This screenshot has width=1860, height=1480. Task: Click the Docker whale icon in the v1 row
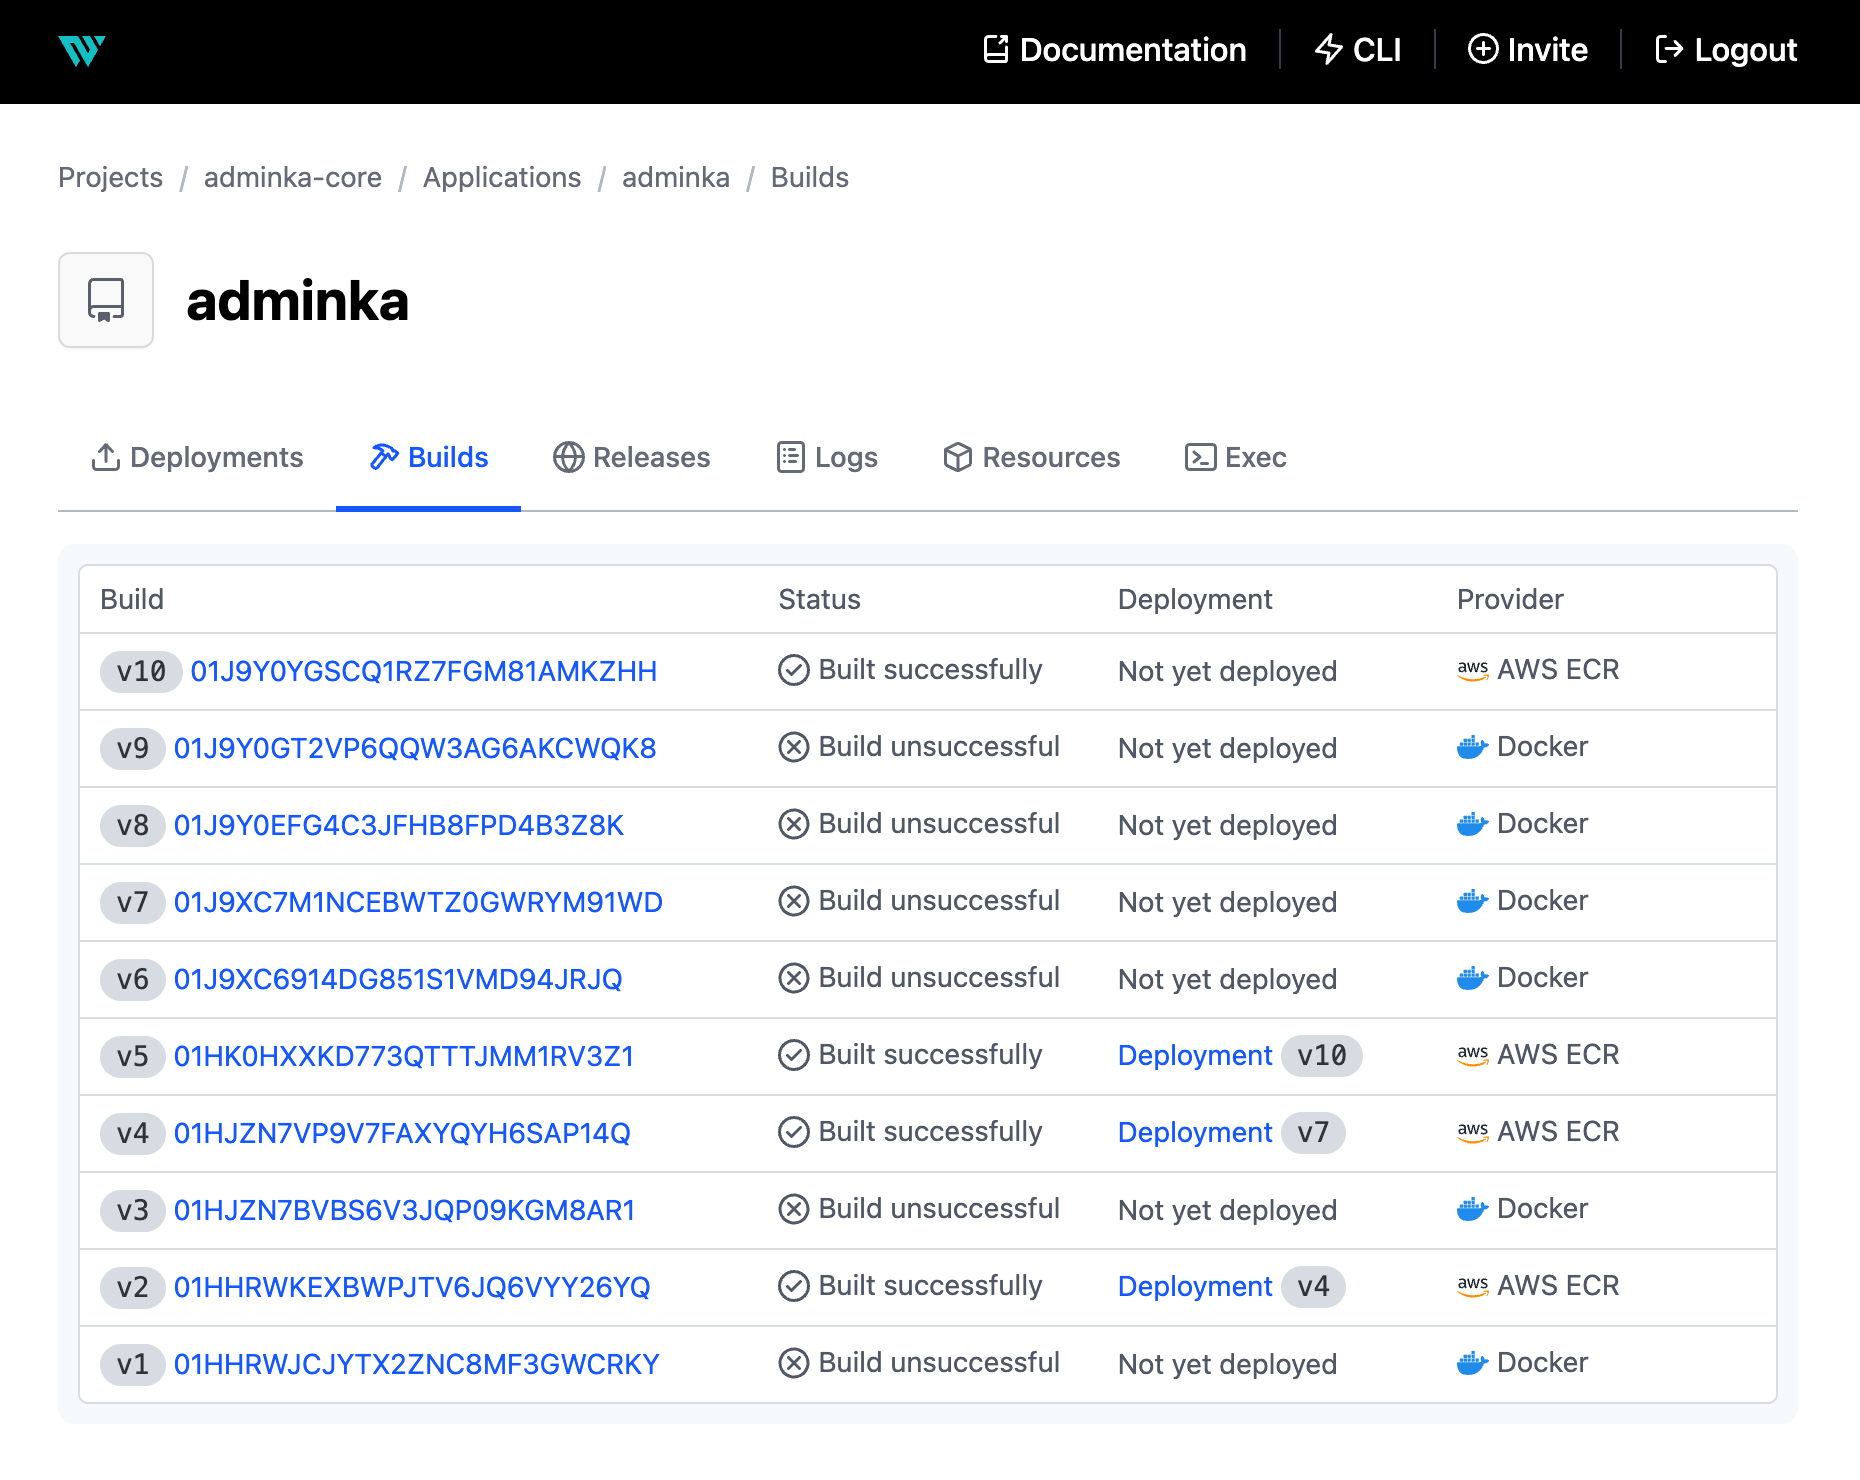coord(1472,1363)
